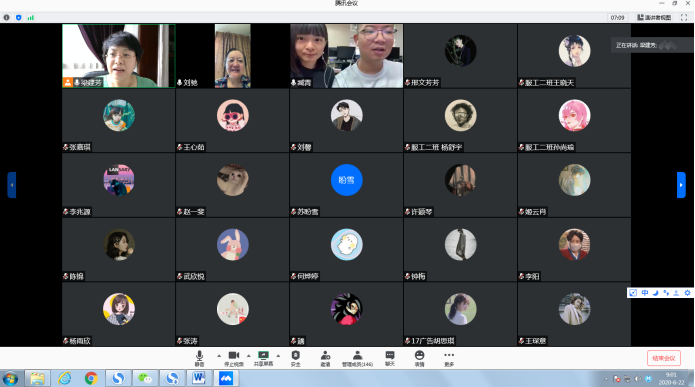Expand share screen options arrow

(278, 356)
